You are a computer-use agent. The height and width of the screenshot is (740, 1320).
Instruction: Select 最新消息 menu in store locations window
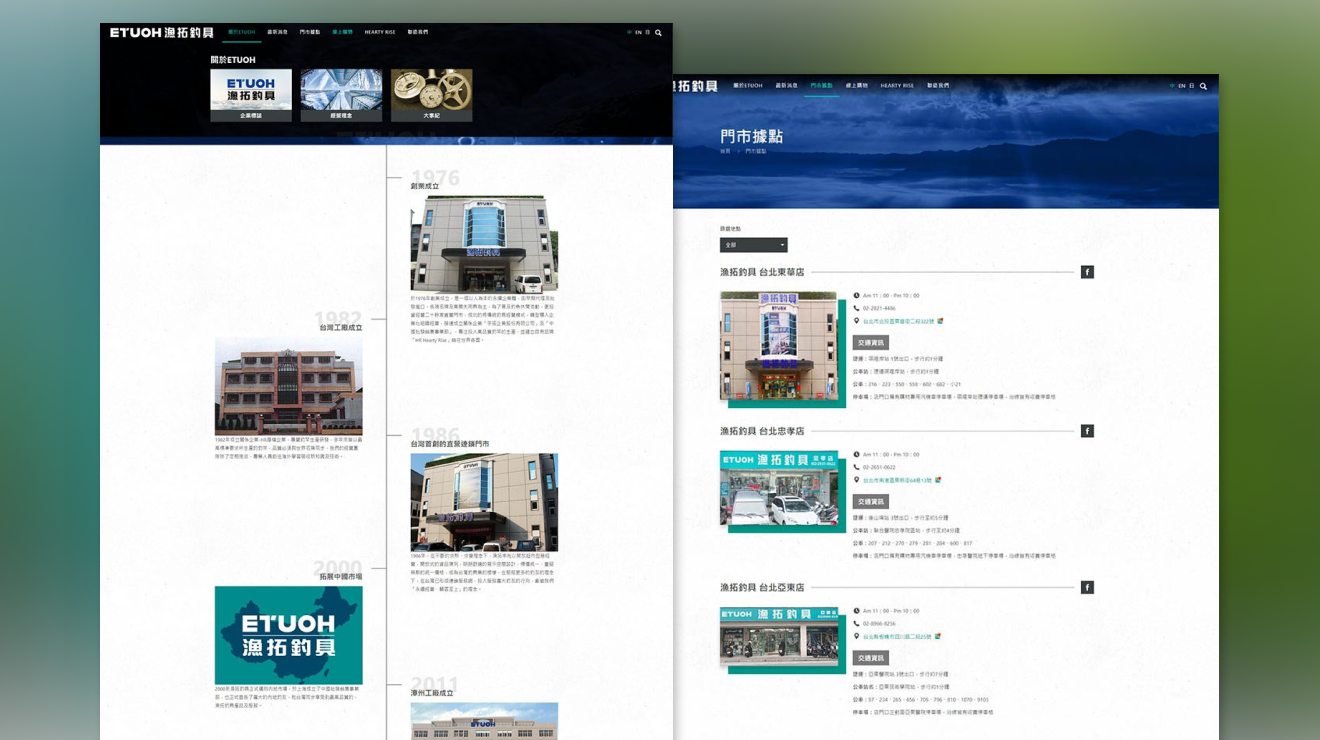pos(786,86)
